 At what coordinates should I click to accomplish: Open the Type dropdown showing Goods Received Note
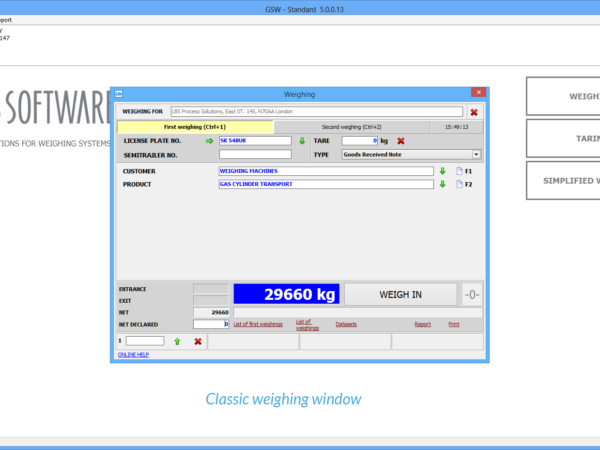click(411, 155)
